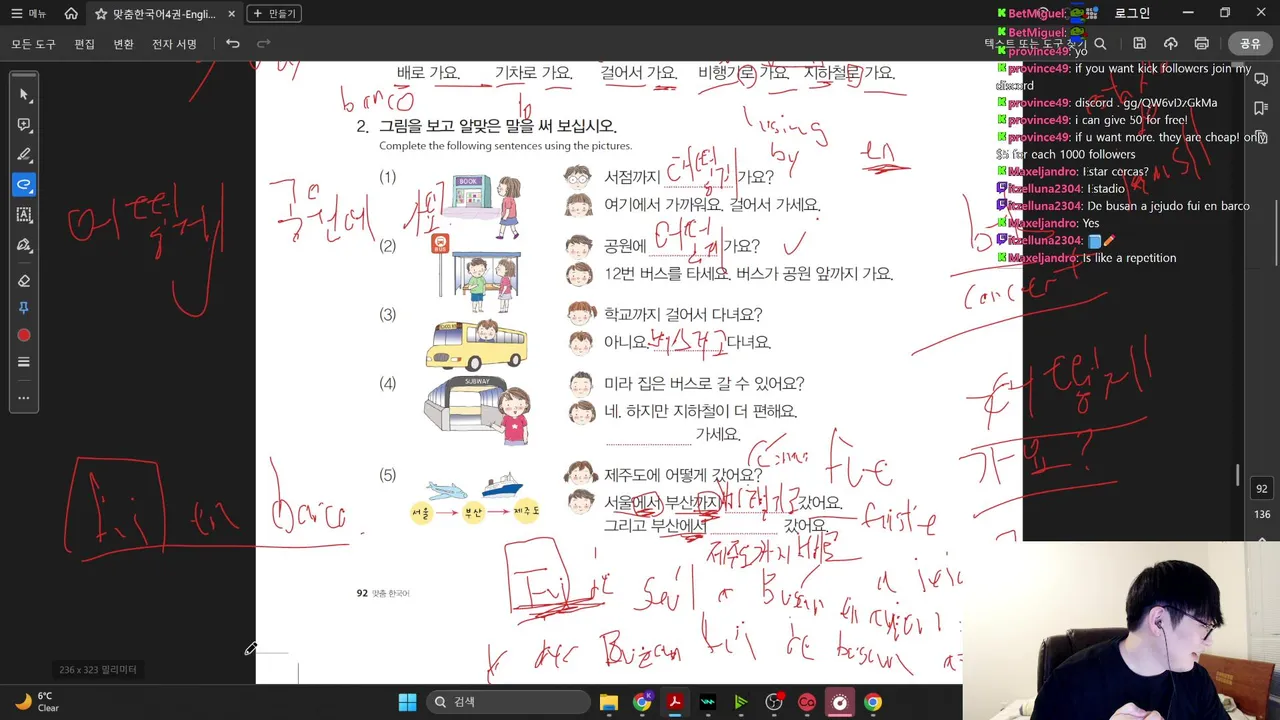Screen dimensions: 1280x720
Task: Open more tools ellipsis in side toolbar
Action: pyautogui.click(x=24, y=398)
